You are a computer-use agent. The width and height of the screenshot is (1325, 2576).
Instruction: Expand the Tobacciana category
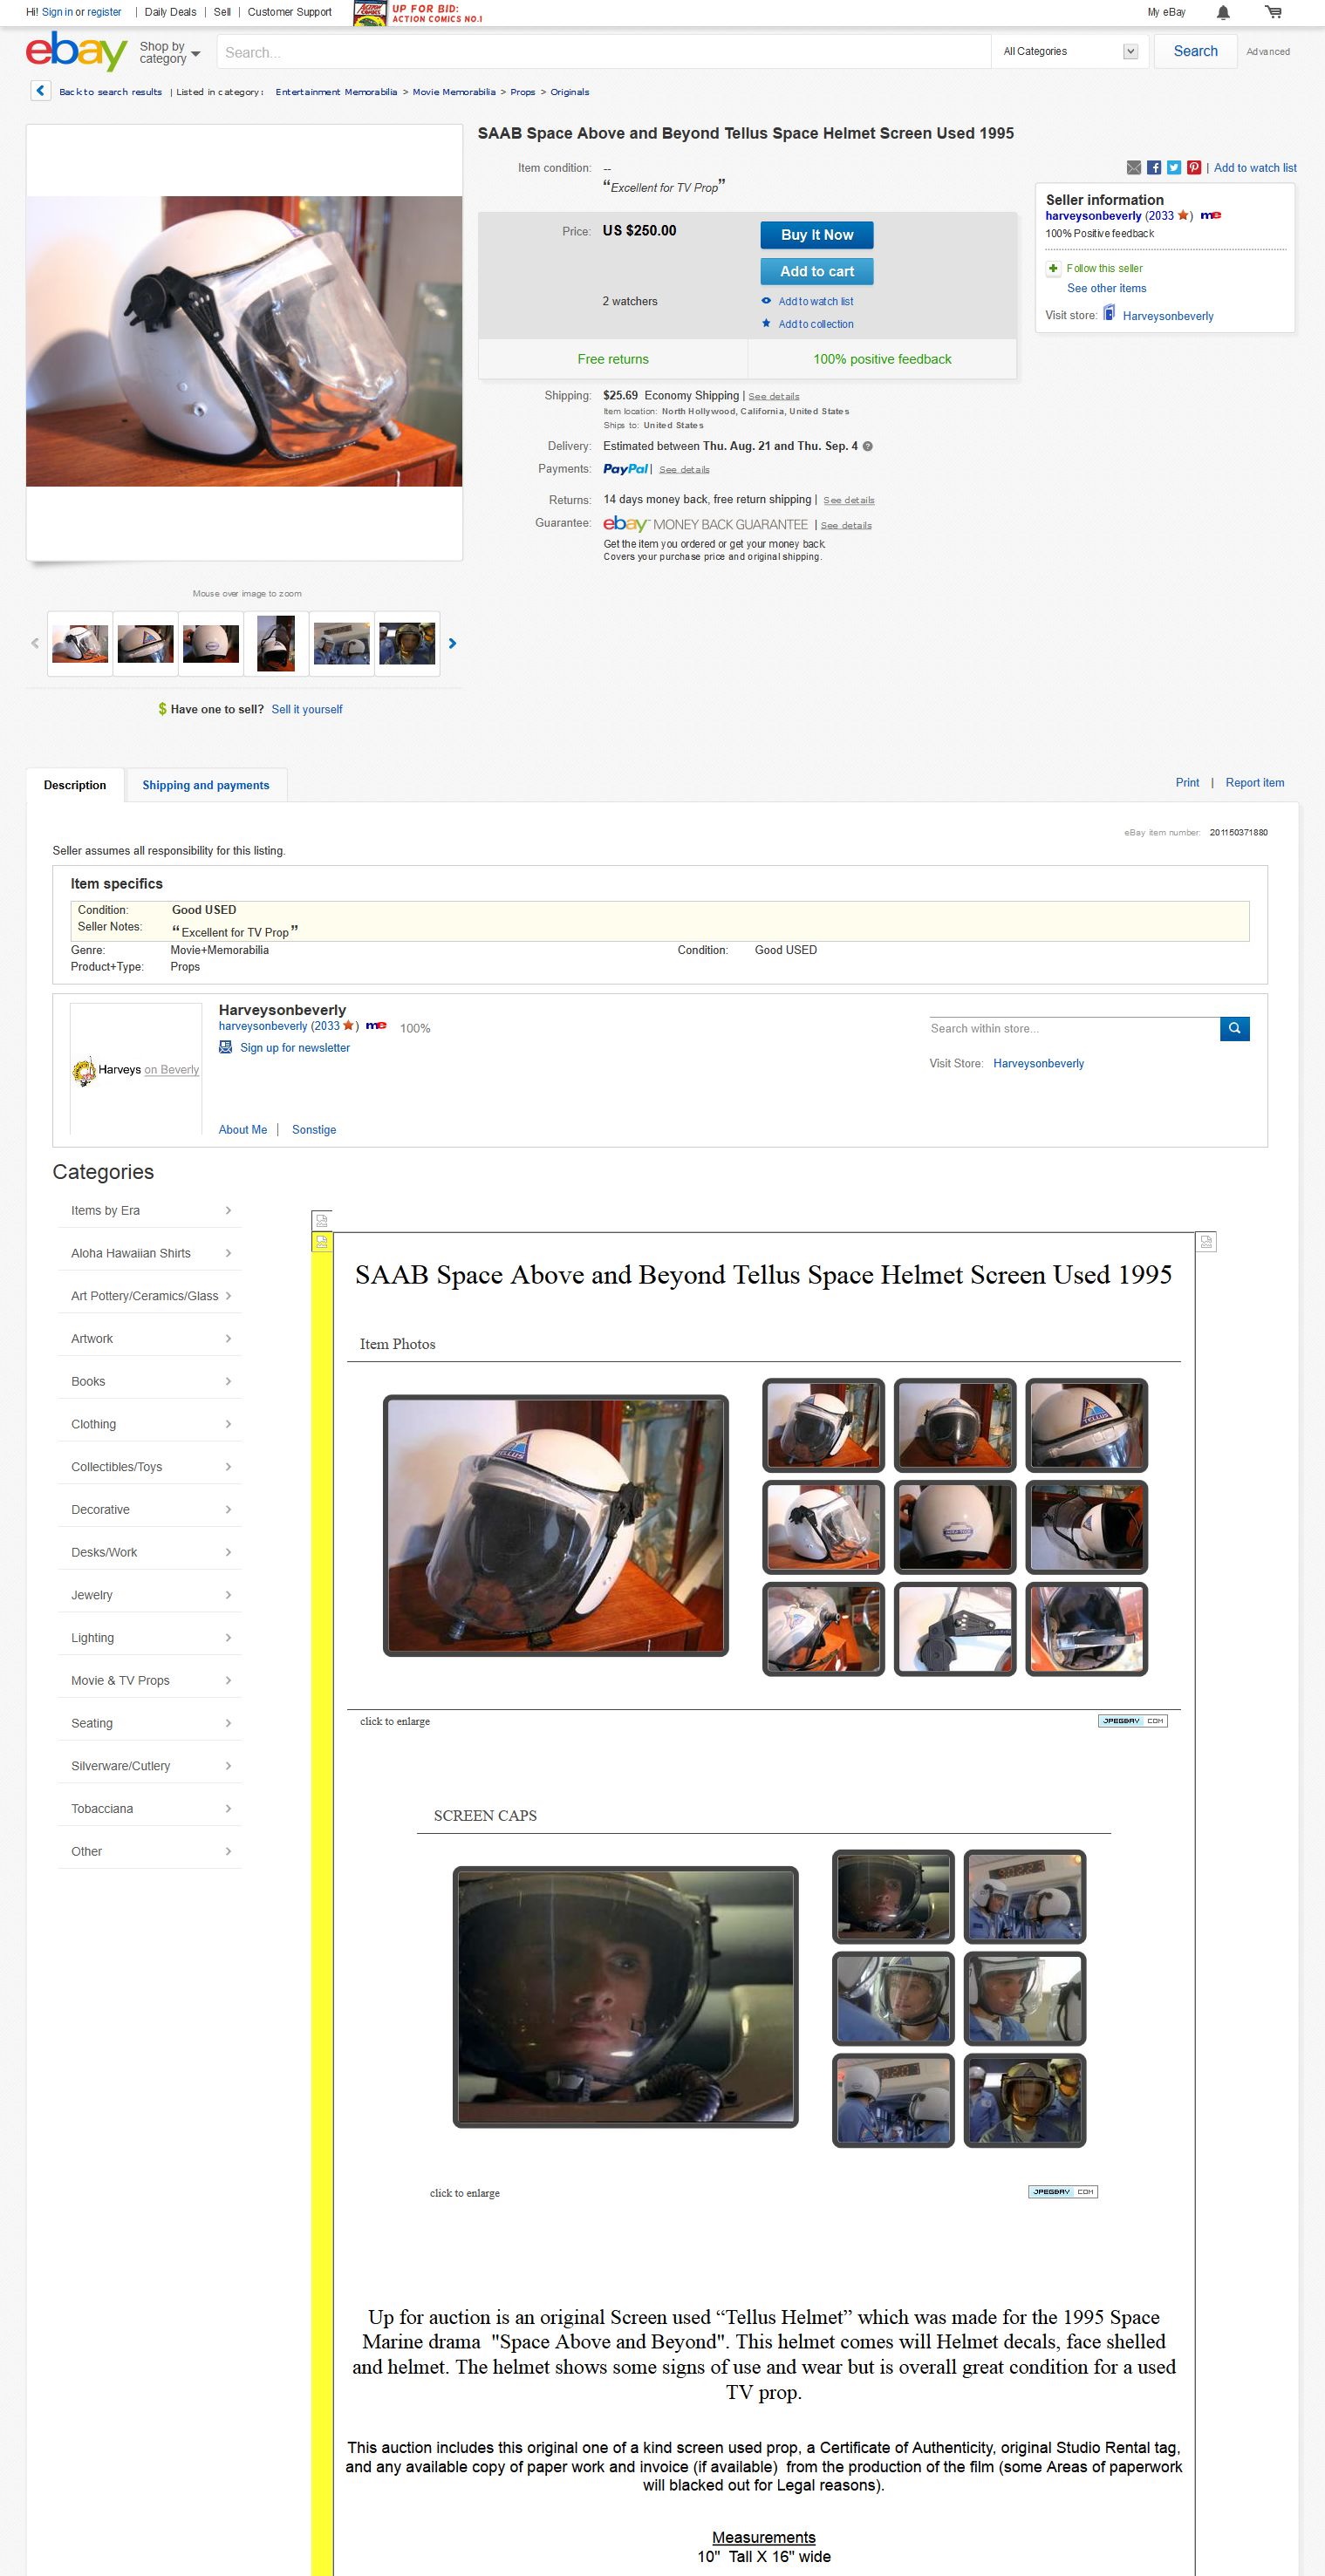tap(149, 1808)
